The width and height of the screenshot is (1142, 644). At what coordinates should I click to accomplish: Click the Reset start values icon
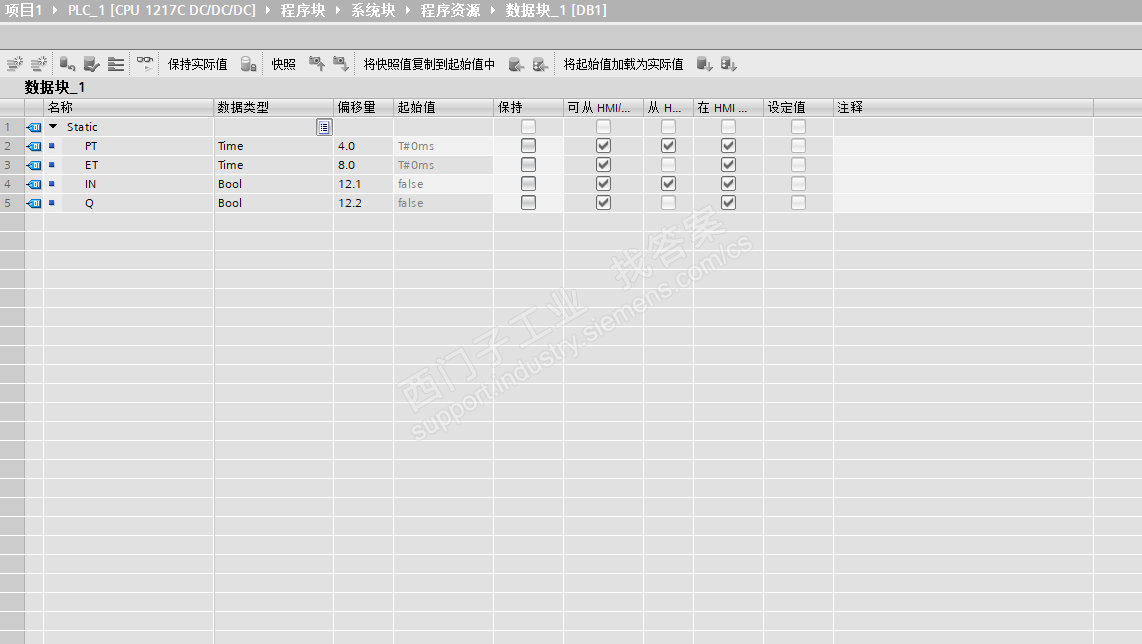(x=67, y=64)
